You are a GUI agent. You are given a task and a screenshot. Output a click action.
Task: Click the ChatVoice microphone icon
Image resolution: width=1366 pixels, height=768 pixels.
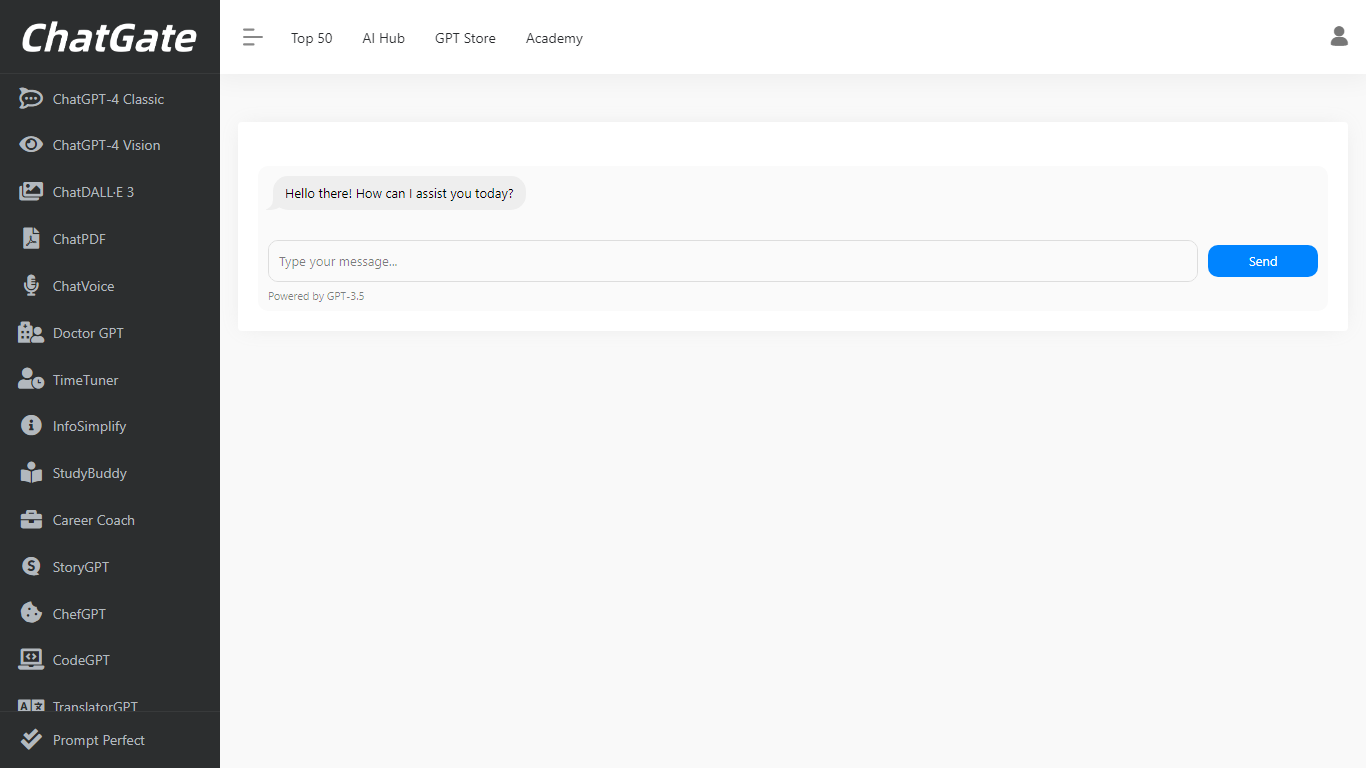31,286
